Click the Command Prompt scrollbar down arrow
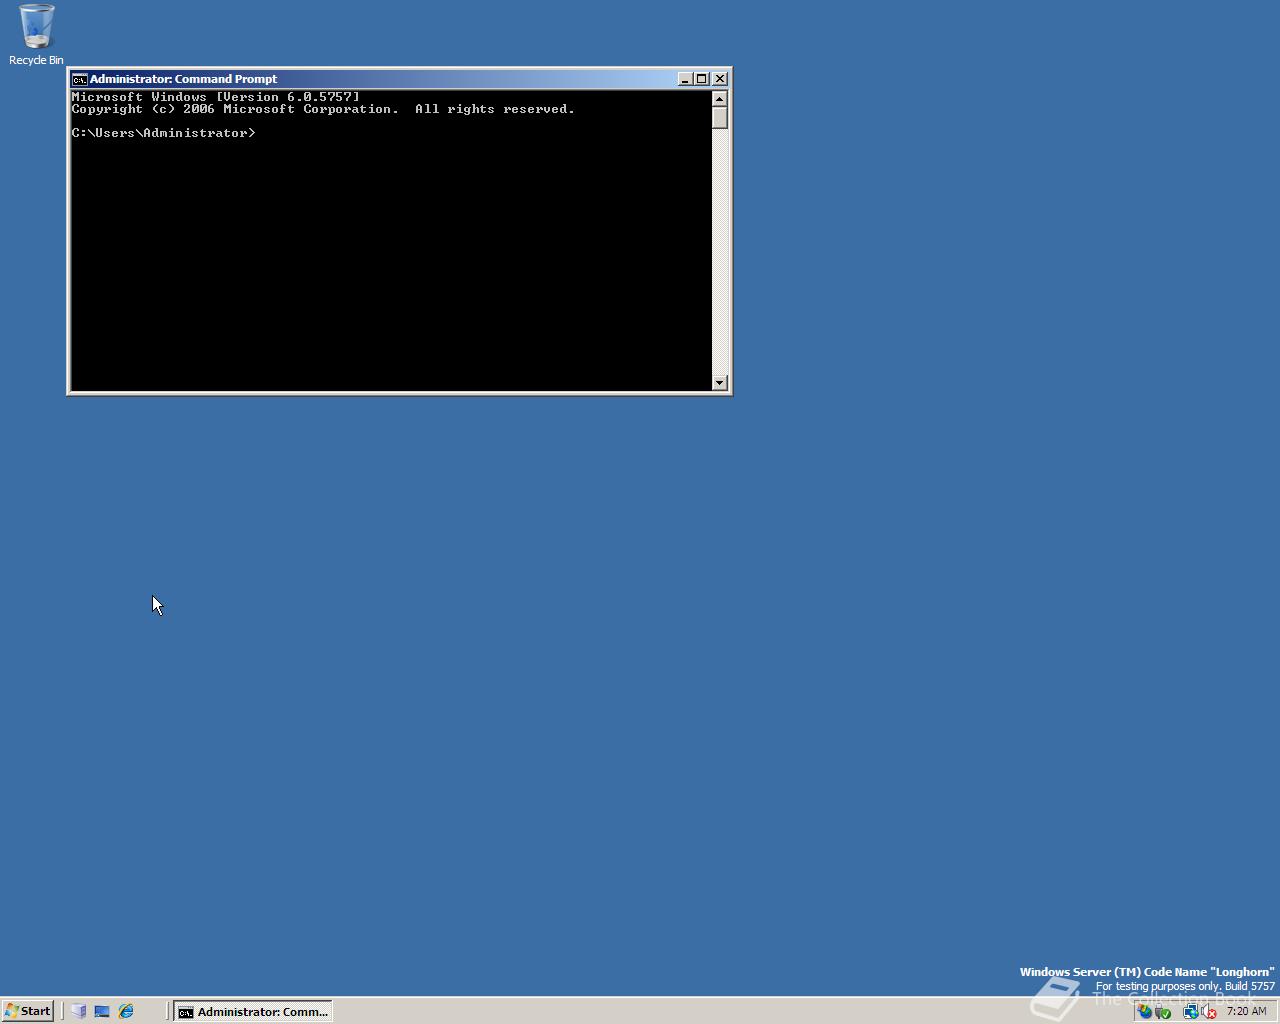The height and width of the screenshot is (1024, 1280). 720,383
